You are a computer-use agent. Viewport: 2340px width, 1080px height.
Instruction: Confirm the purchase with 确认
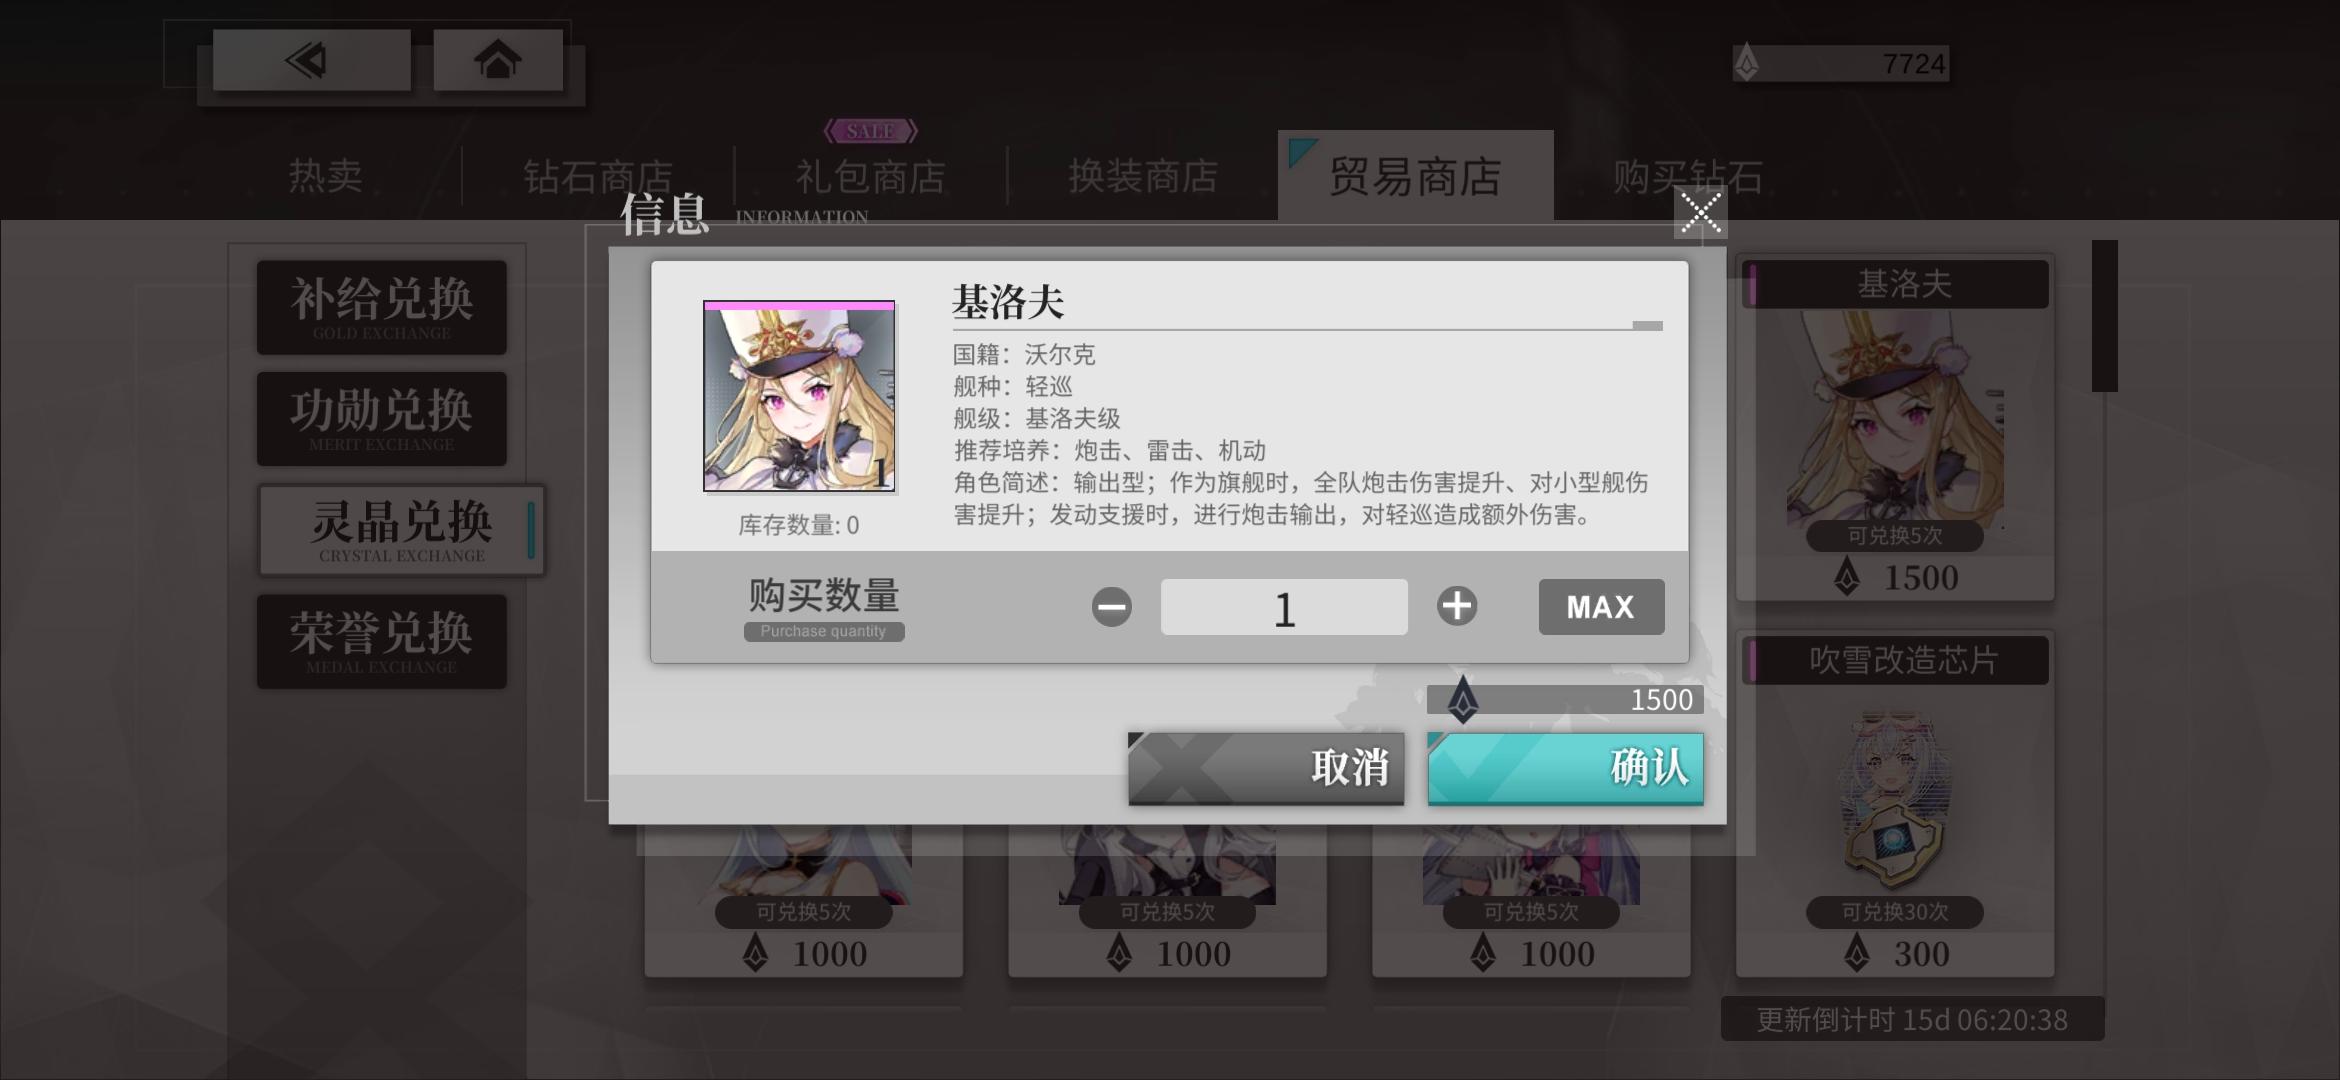(1565, 768)
